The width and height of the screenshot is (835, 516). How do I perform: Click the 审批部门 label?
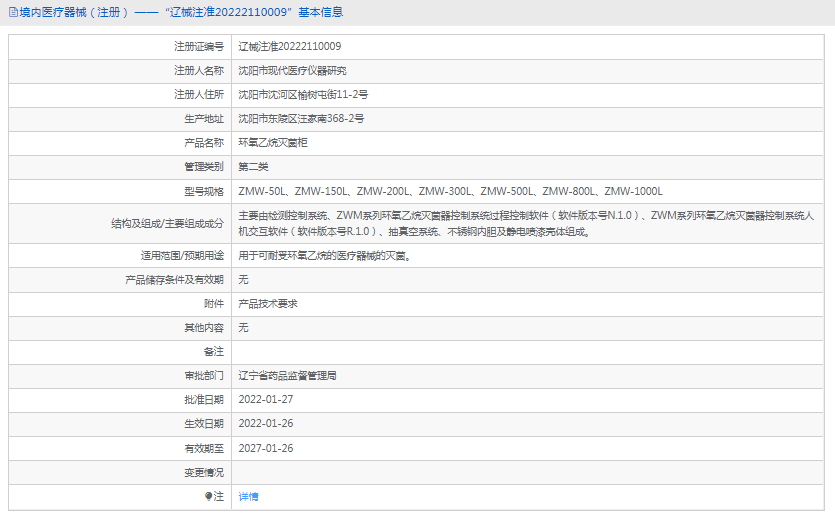click(204, 375)
